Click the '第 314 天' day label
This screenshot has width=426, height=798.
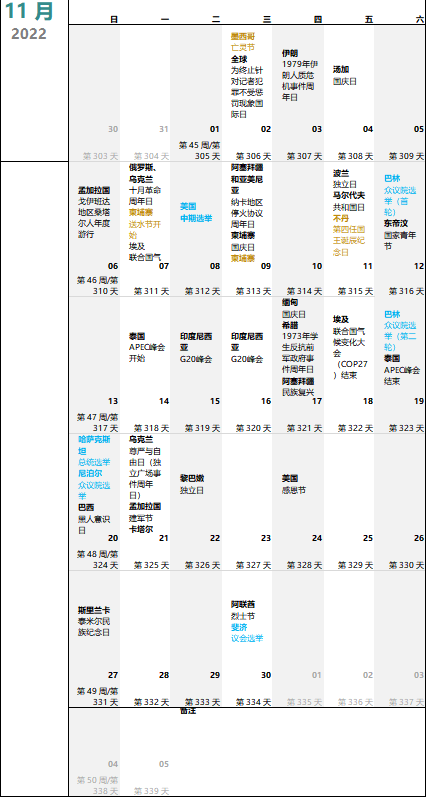[x=304, y=291]
